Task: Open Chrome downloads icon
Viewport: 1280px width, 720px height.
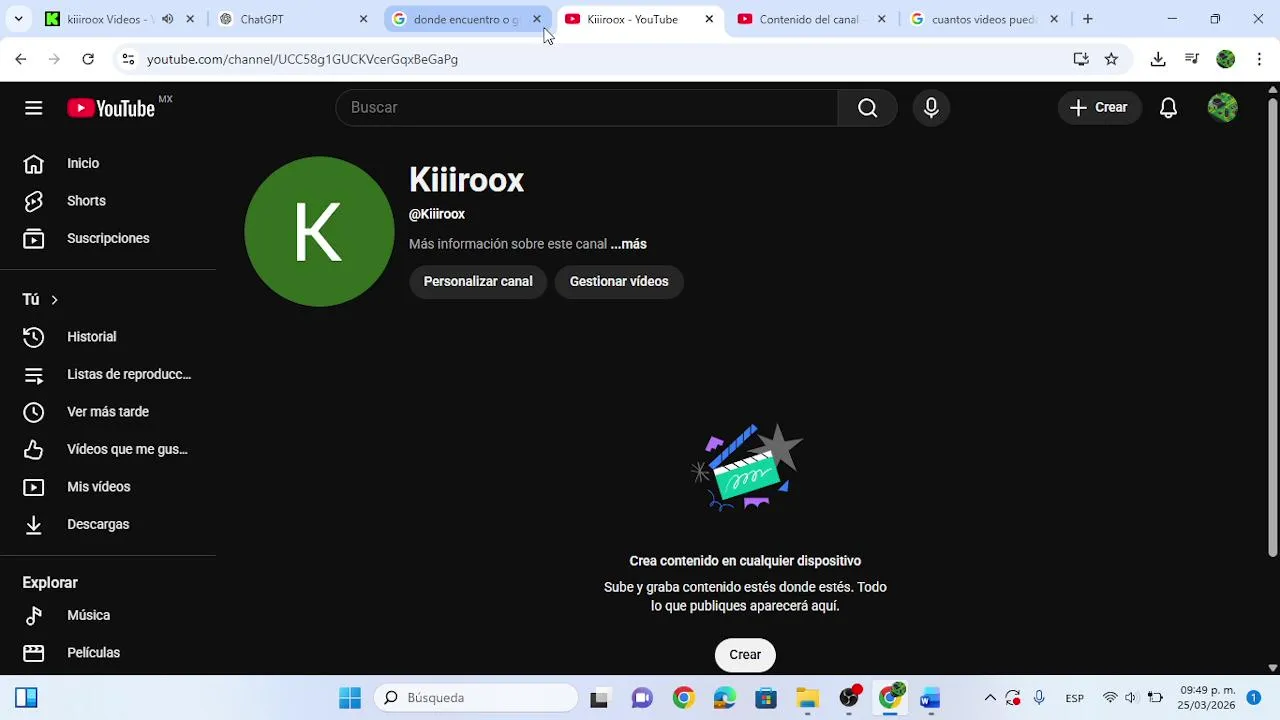Action: pos(1158,59)
